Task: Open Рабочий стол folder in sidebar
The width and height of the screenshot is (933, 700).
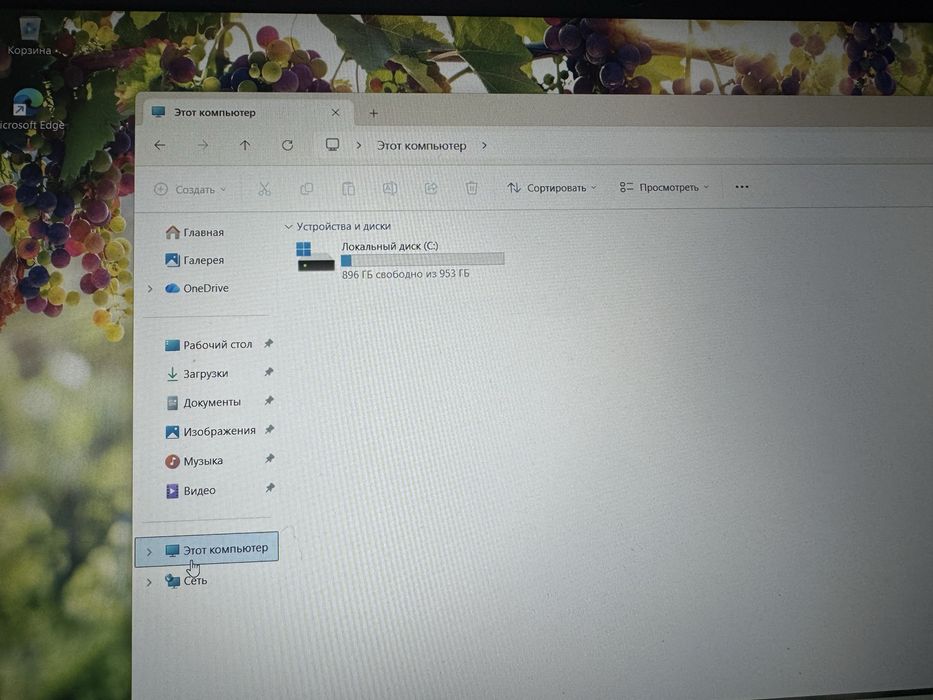Action: (209, 345)
